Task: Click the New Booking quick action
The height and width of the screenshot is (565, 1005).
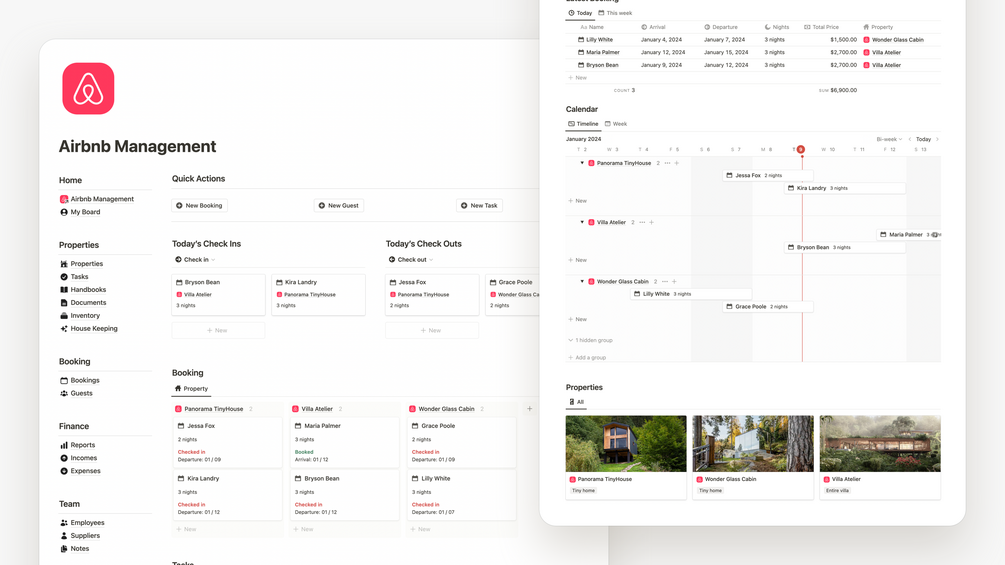Action: pos(199,206)
